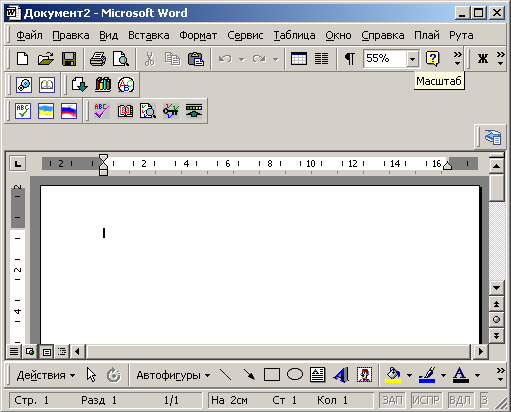
Task: Open the Columns layout icon
Action: [x=322, y=59]
